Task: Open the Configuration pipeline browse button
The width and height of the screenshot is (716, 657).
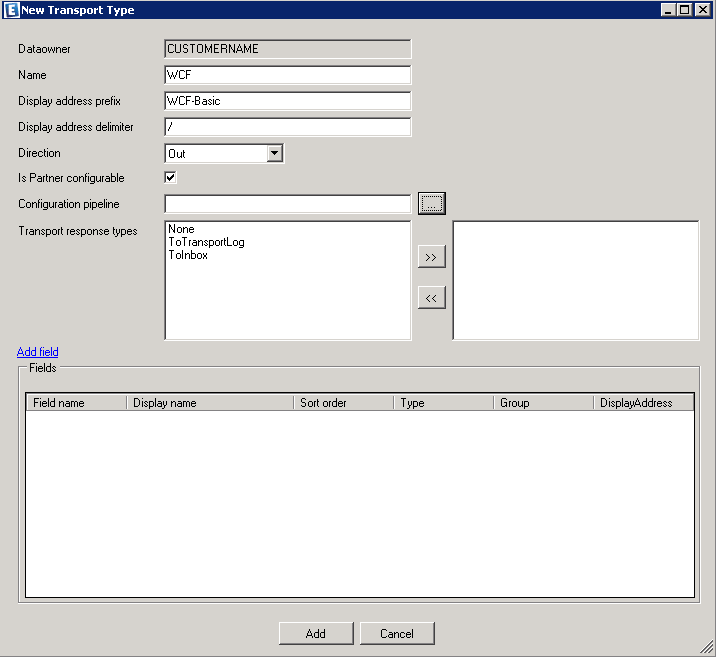Action: coord(431,204)
